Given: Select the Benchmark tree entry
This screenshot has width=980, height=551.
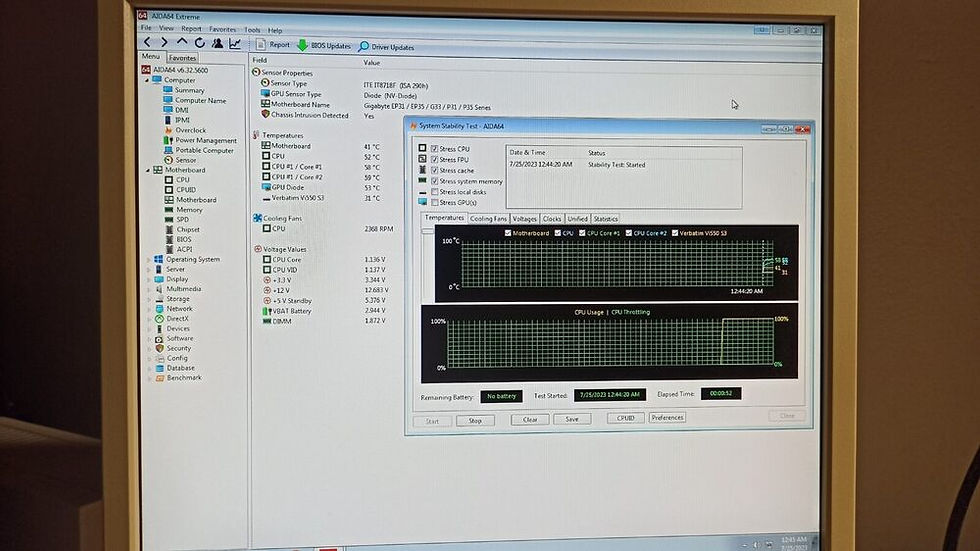Looking at the screenshot, I should tap(184, 377).
